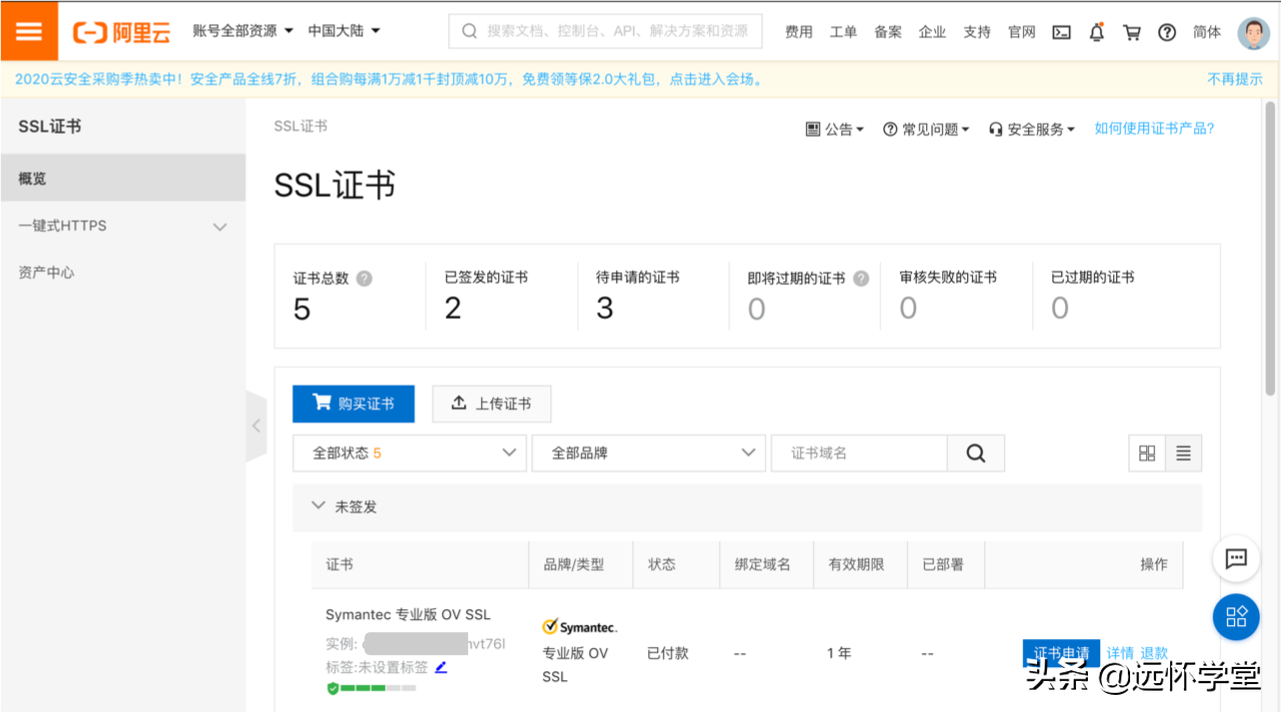
Task: Collapse the left sidebar panel
Action: [x=256, y=426]
